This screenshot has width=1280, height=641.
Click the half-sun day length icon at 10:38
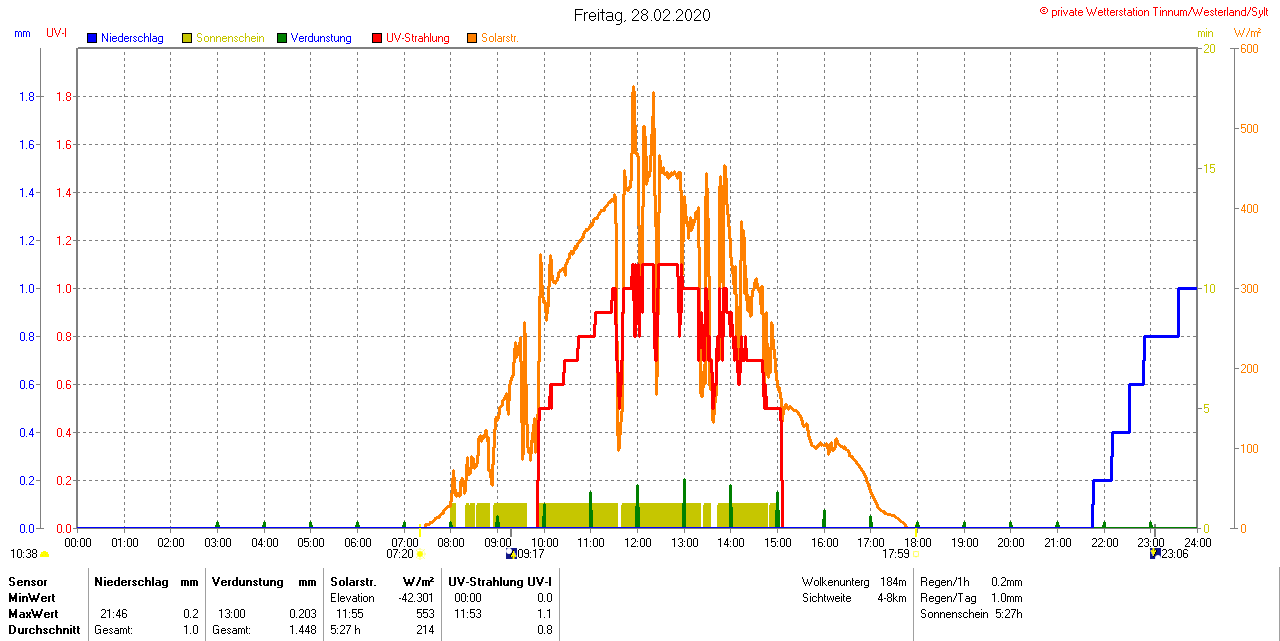44,554
